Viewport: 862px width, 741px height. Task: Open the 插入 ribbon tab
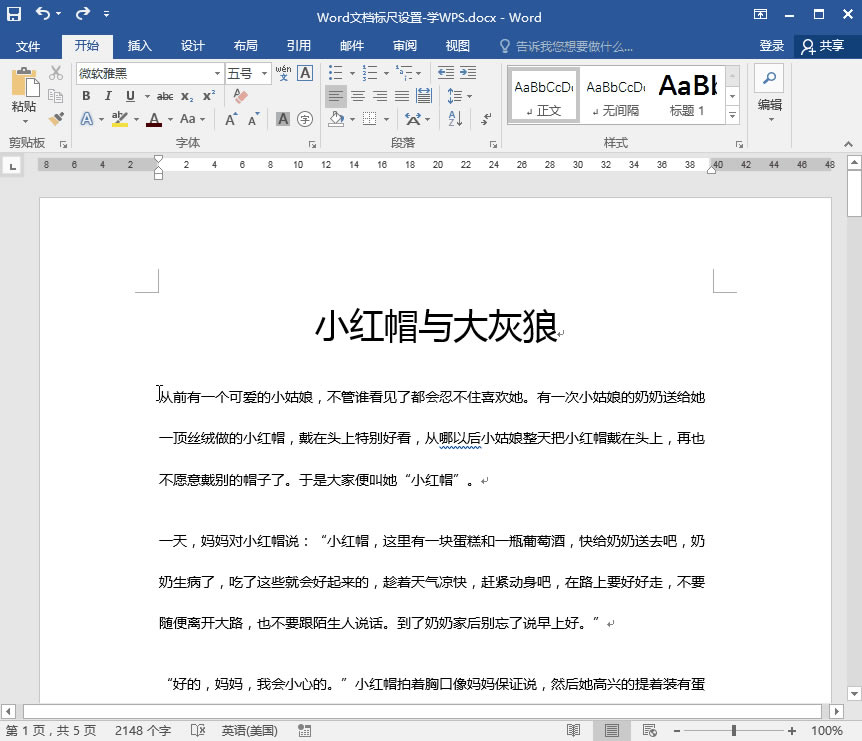click(140, 46)
